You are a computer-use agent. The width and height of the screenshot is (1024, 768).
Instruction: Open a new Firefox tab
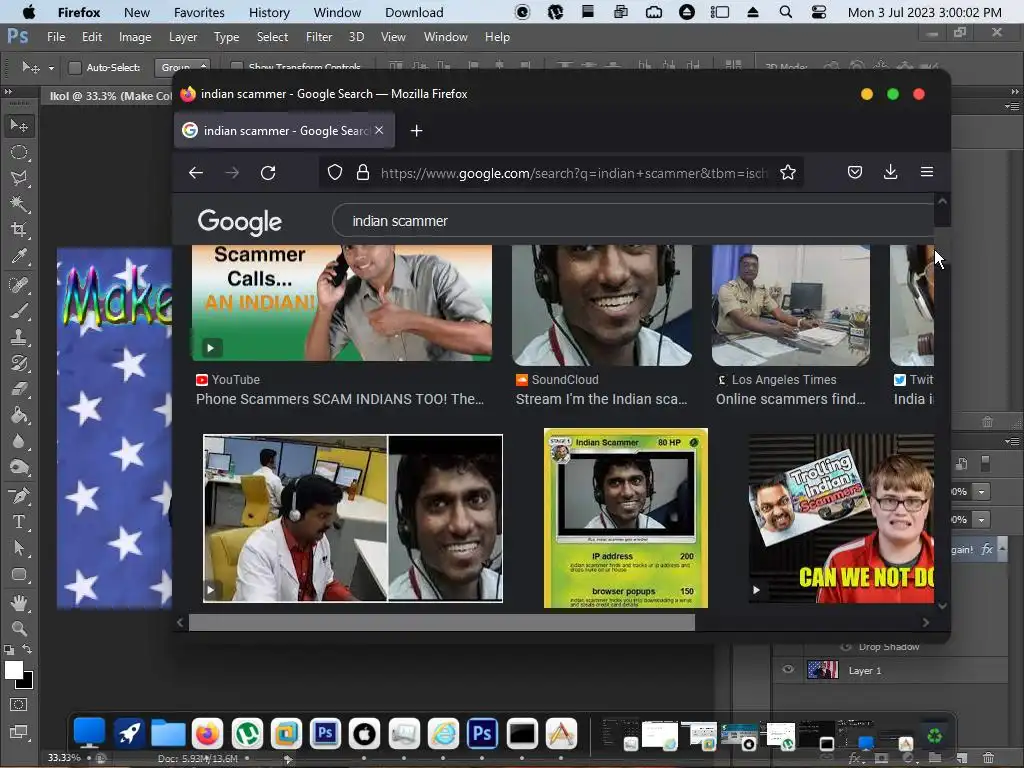[x=417, y=131]
